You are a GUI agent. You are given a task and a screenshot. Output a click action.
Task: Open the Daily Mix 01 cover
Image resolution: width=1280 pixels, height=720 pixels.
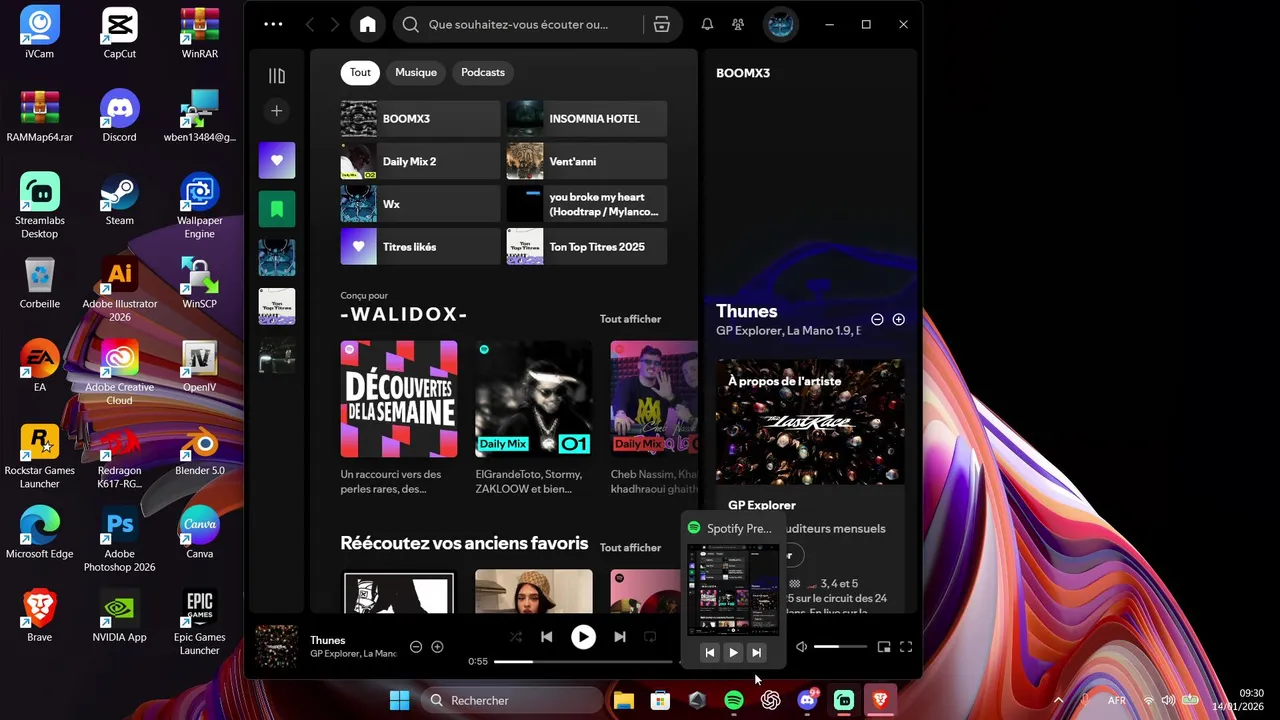pos(533,399)
